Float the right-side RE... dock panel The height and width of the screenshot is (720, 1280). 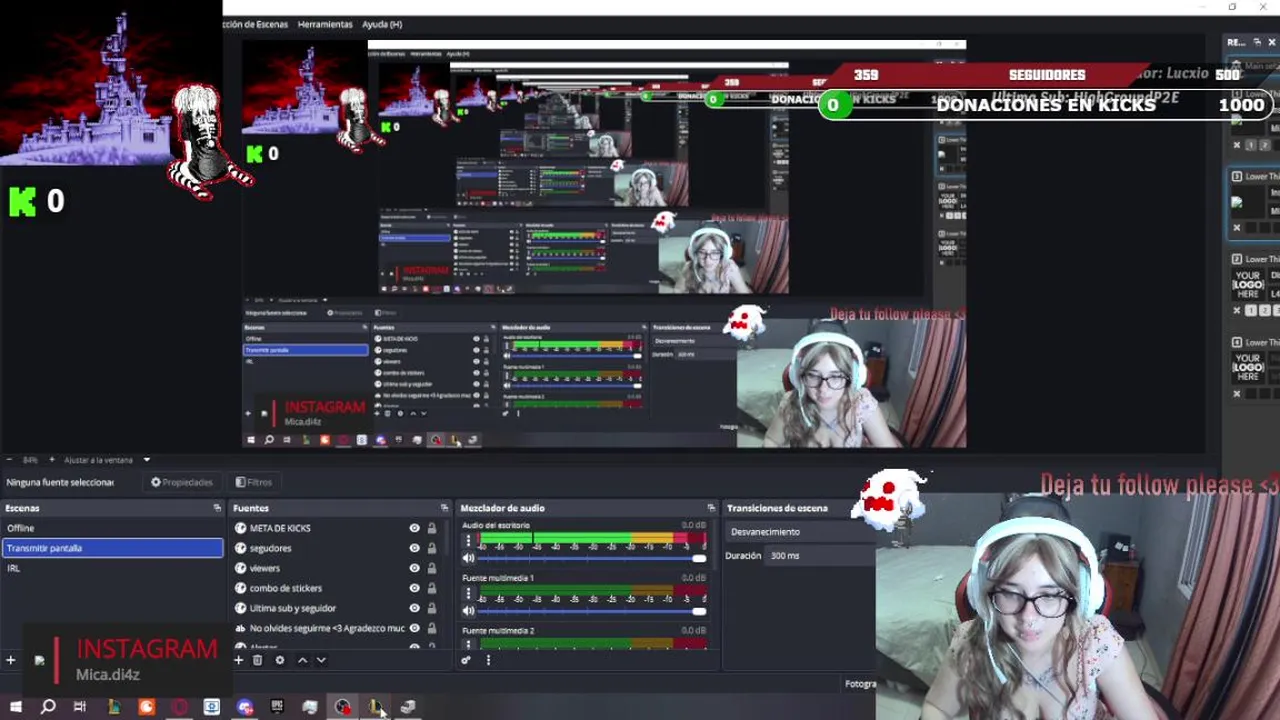(x=1257, y=42)
